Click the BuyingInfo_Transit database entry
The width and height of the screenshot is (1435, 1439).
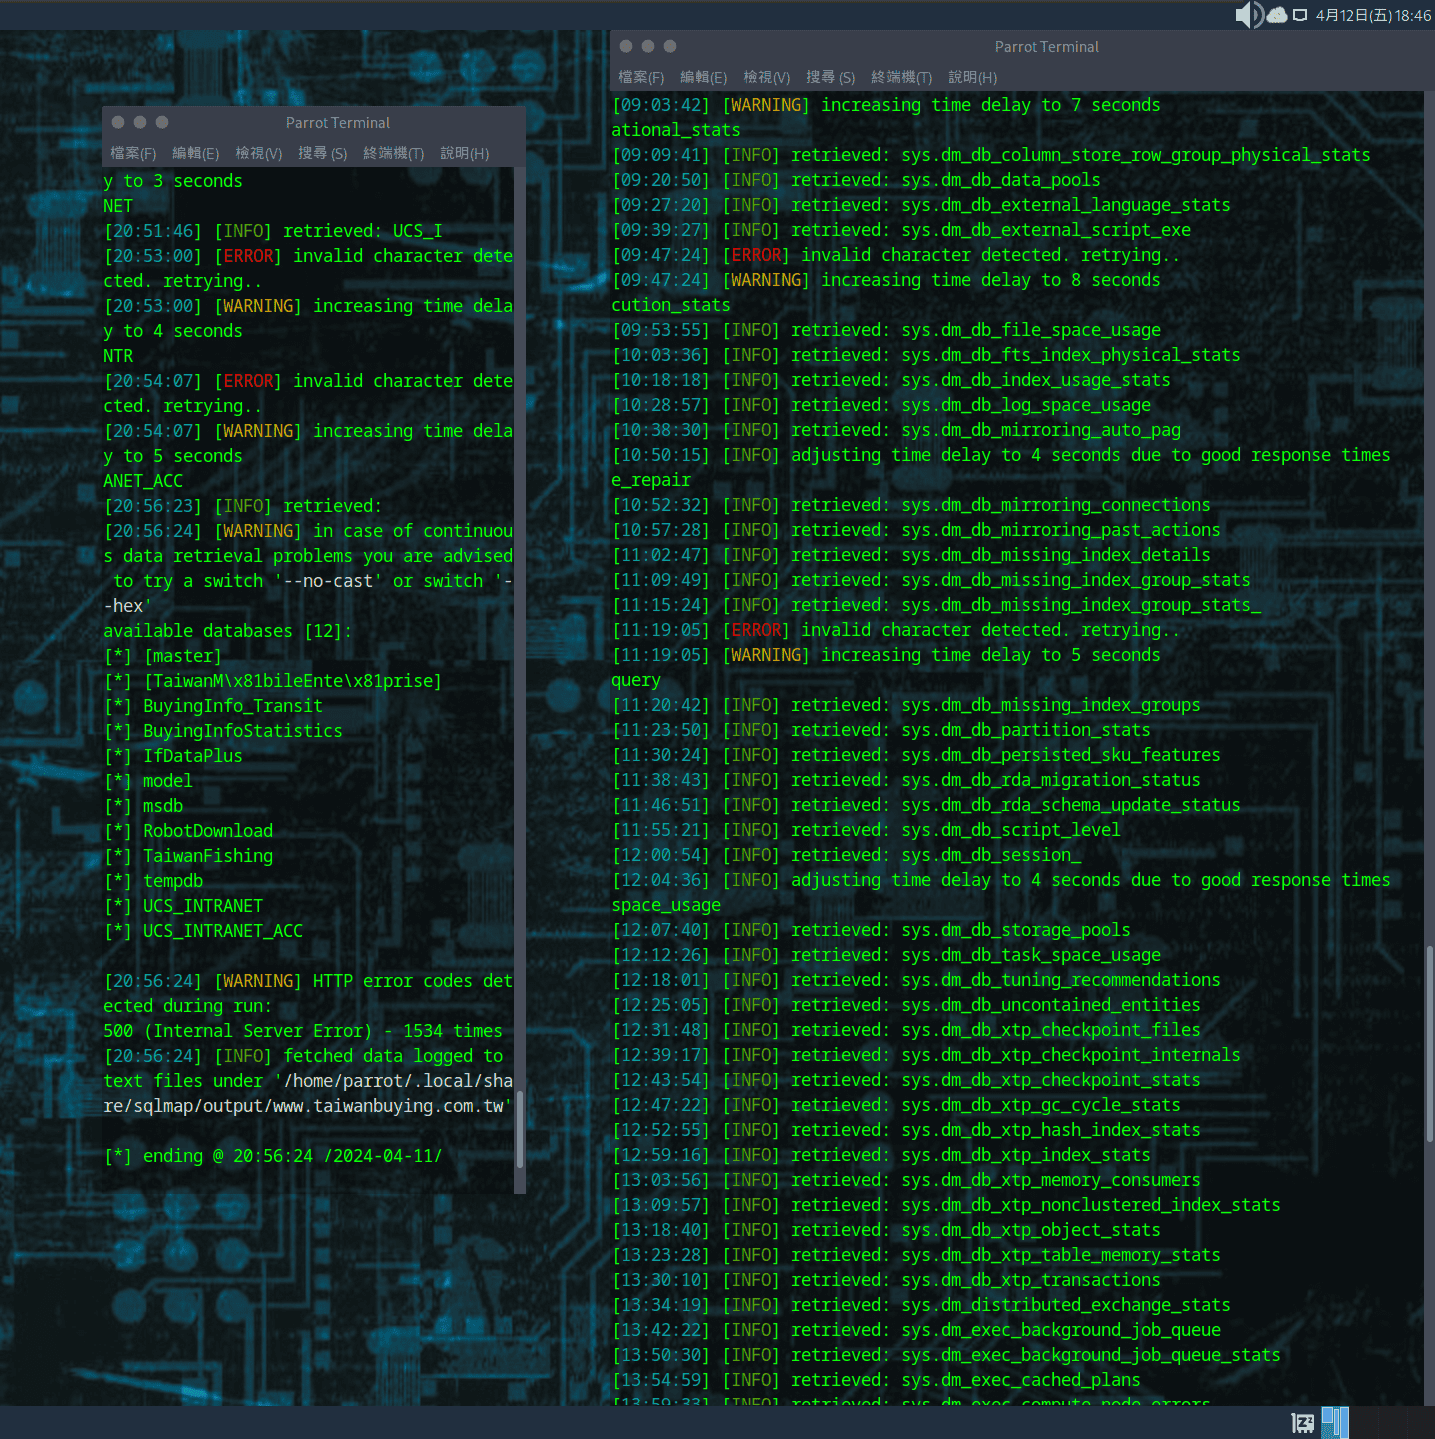tap(213, 706)
